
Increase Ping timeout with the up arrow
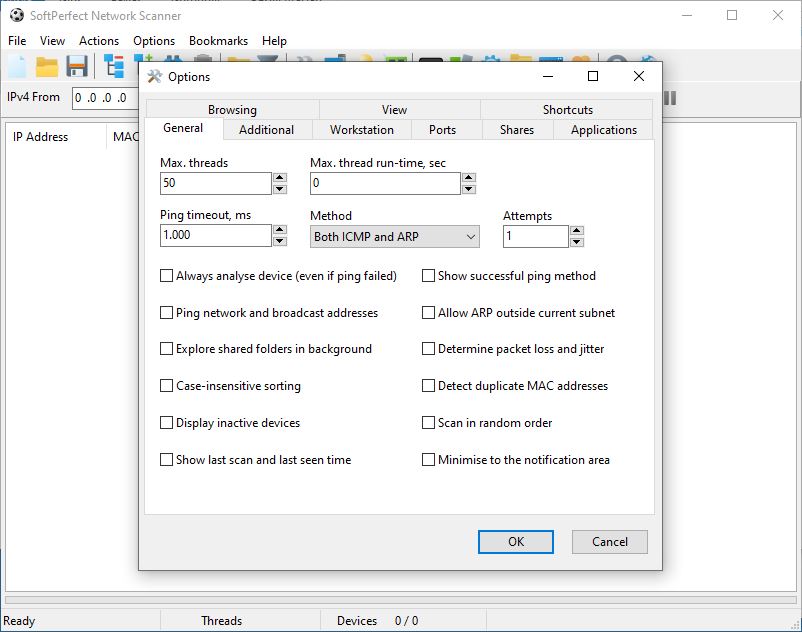tap(280, 230)
